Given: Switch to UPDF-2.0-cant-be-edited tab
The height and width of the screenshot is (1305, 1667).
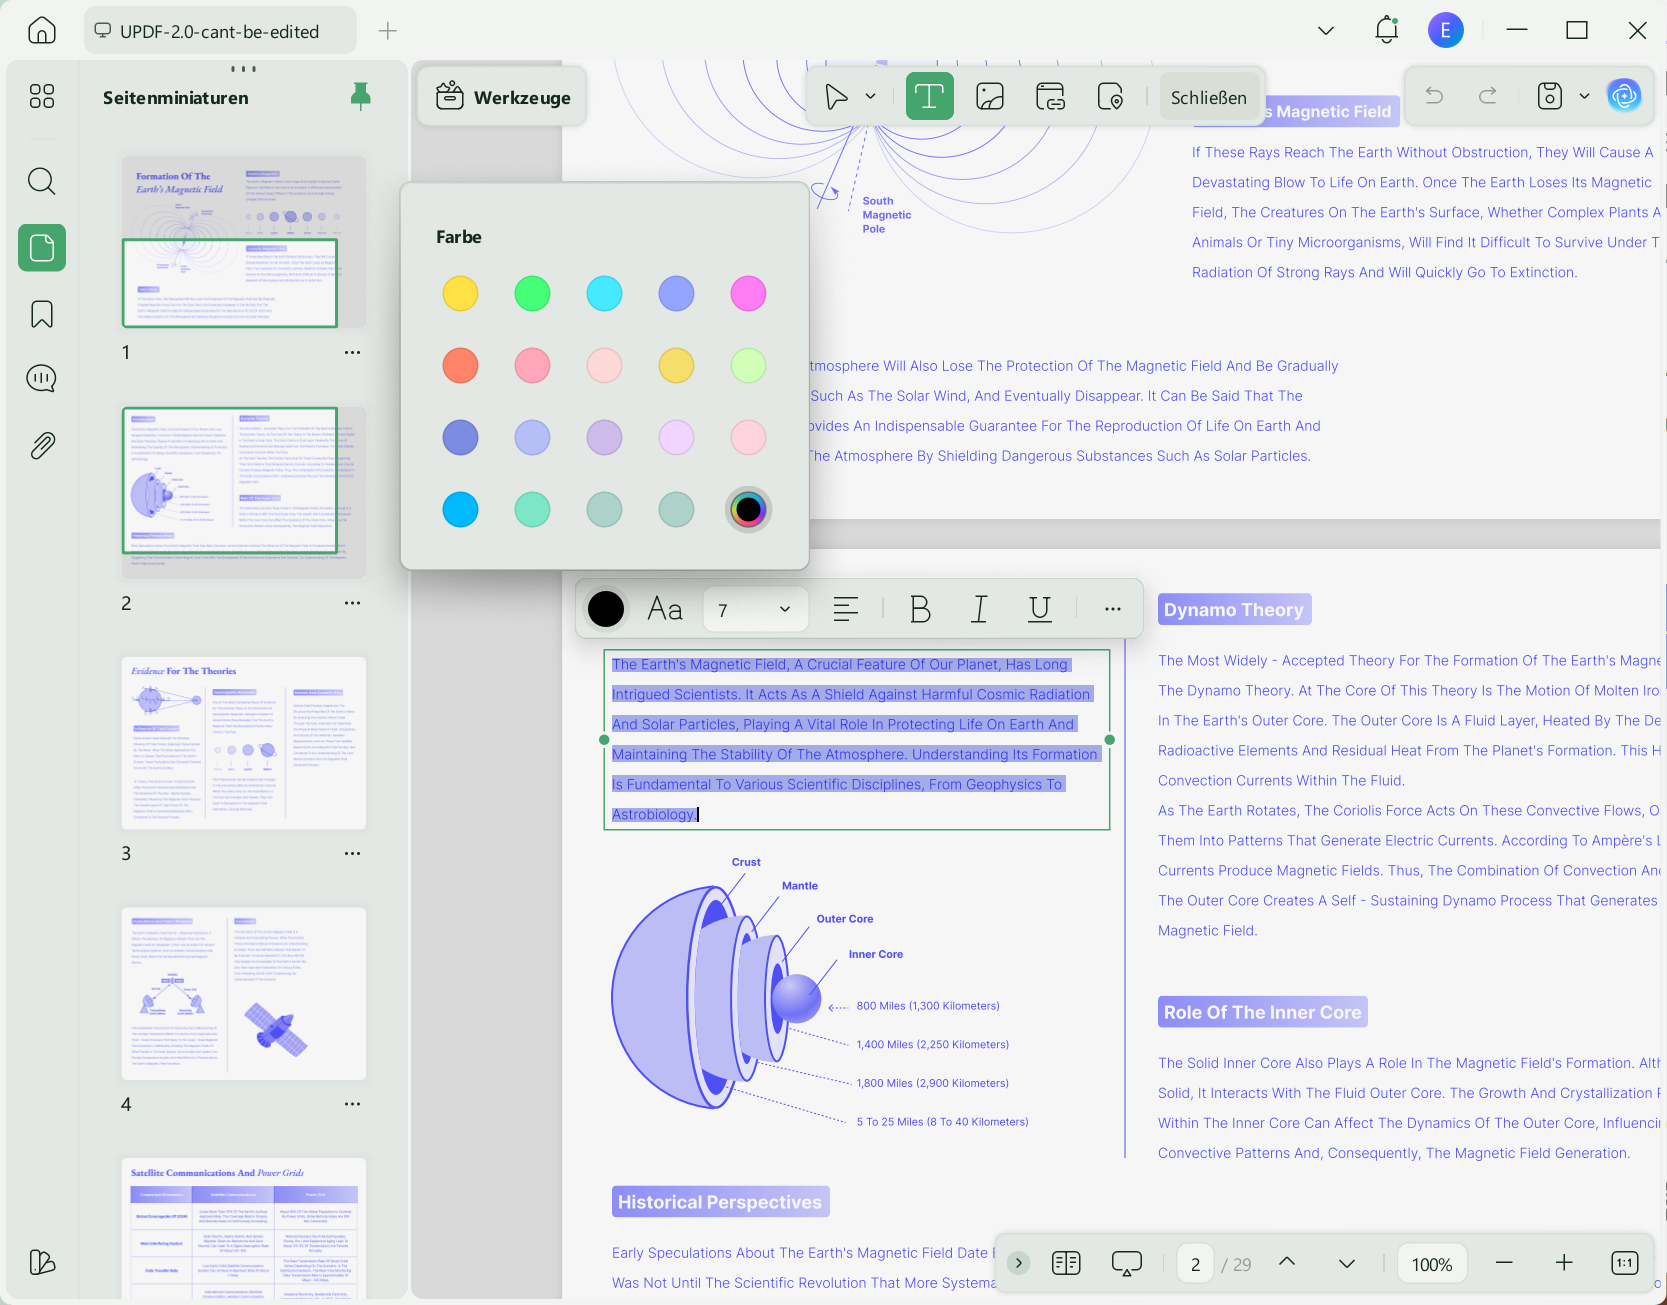Looking at the screenshot, I should point(220,31).
